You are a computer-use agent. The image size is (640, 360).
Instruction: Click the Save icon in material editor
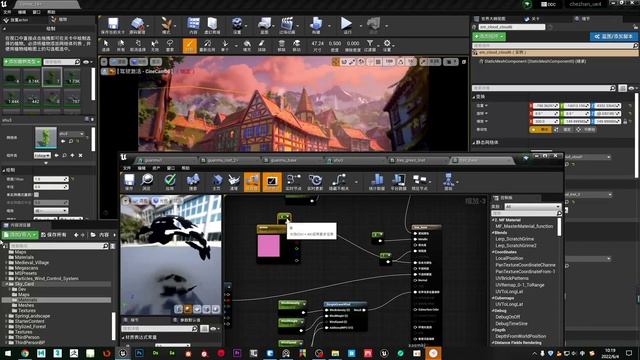pos(129,182)
